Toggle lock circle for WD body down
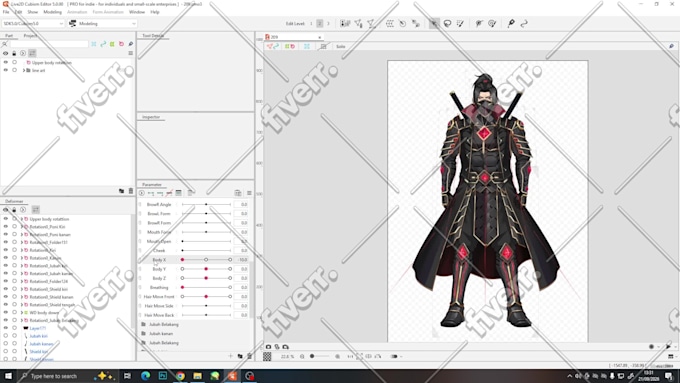 [14, 312]
